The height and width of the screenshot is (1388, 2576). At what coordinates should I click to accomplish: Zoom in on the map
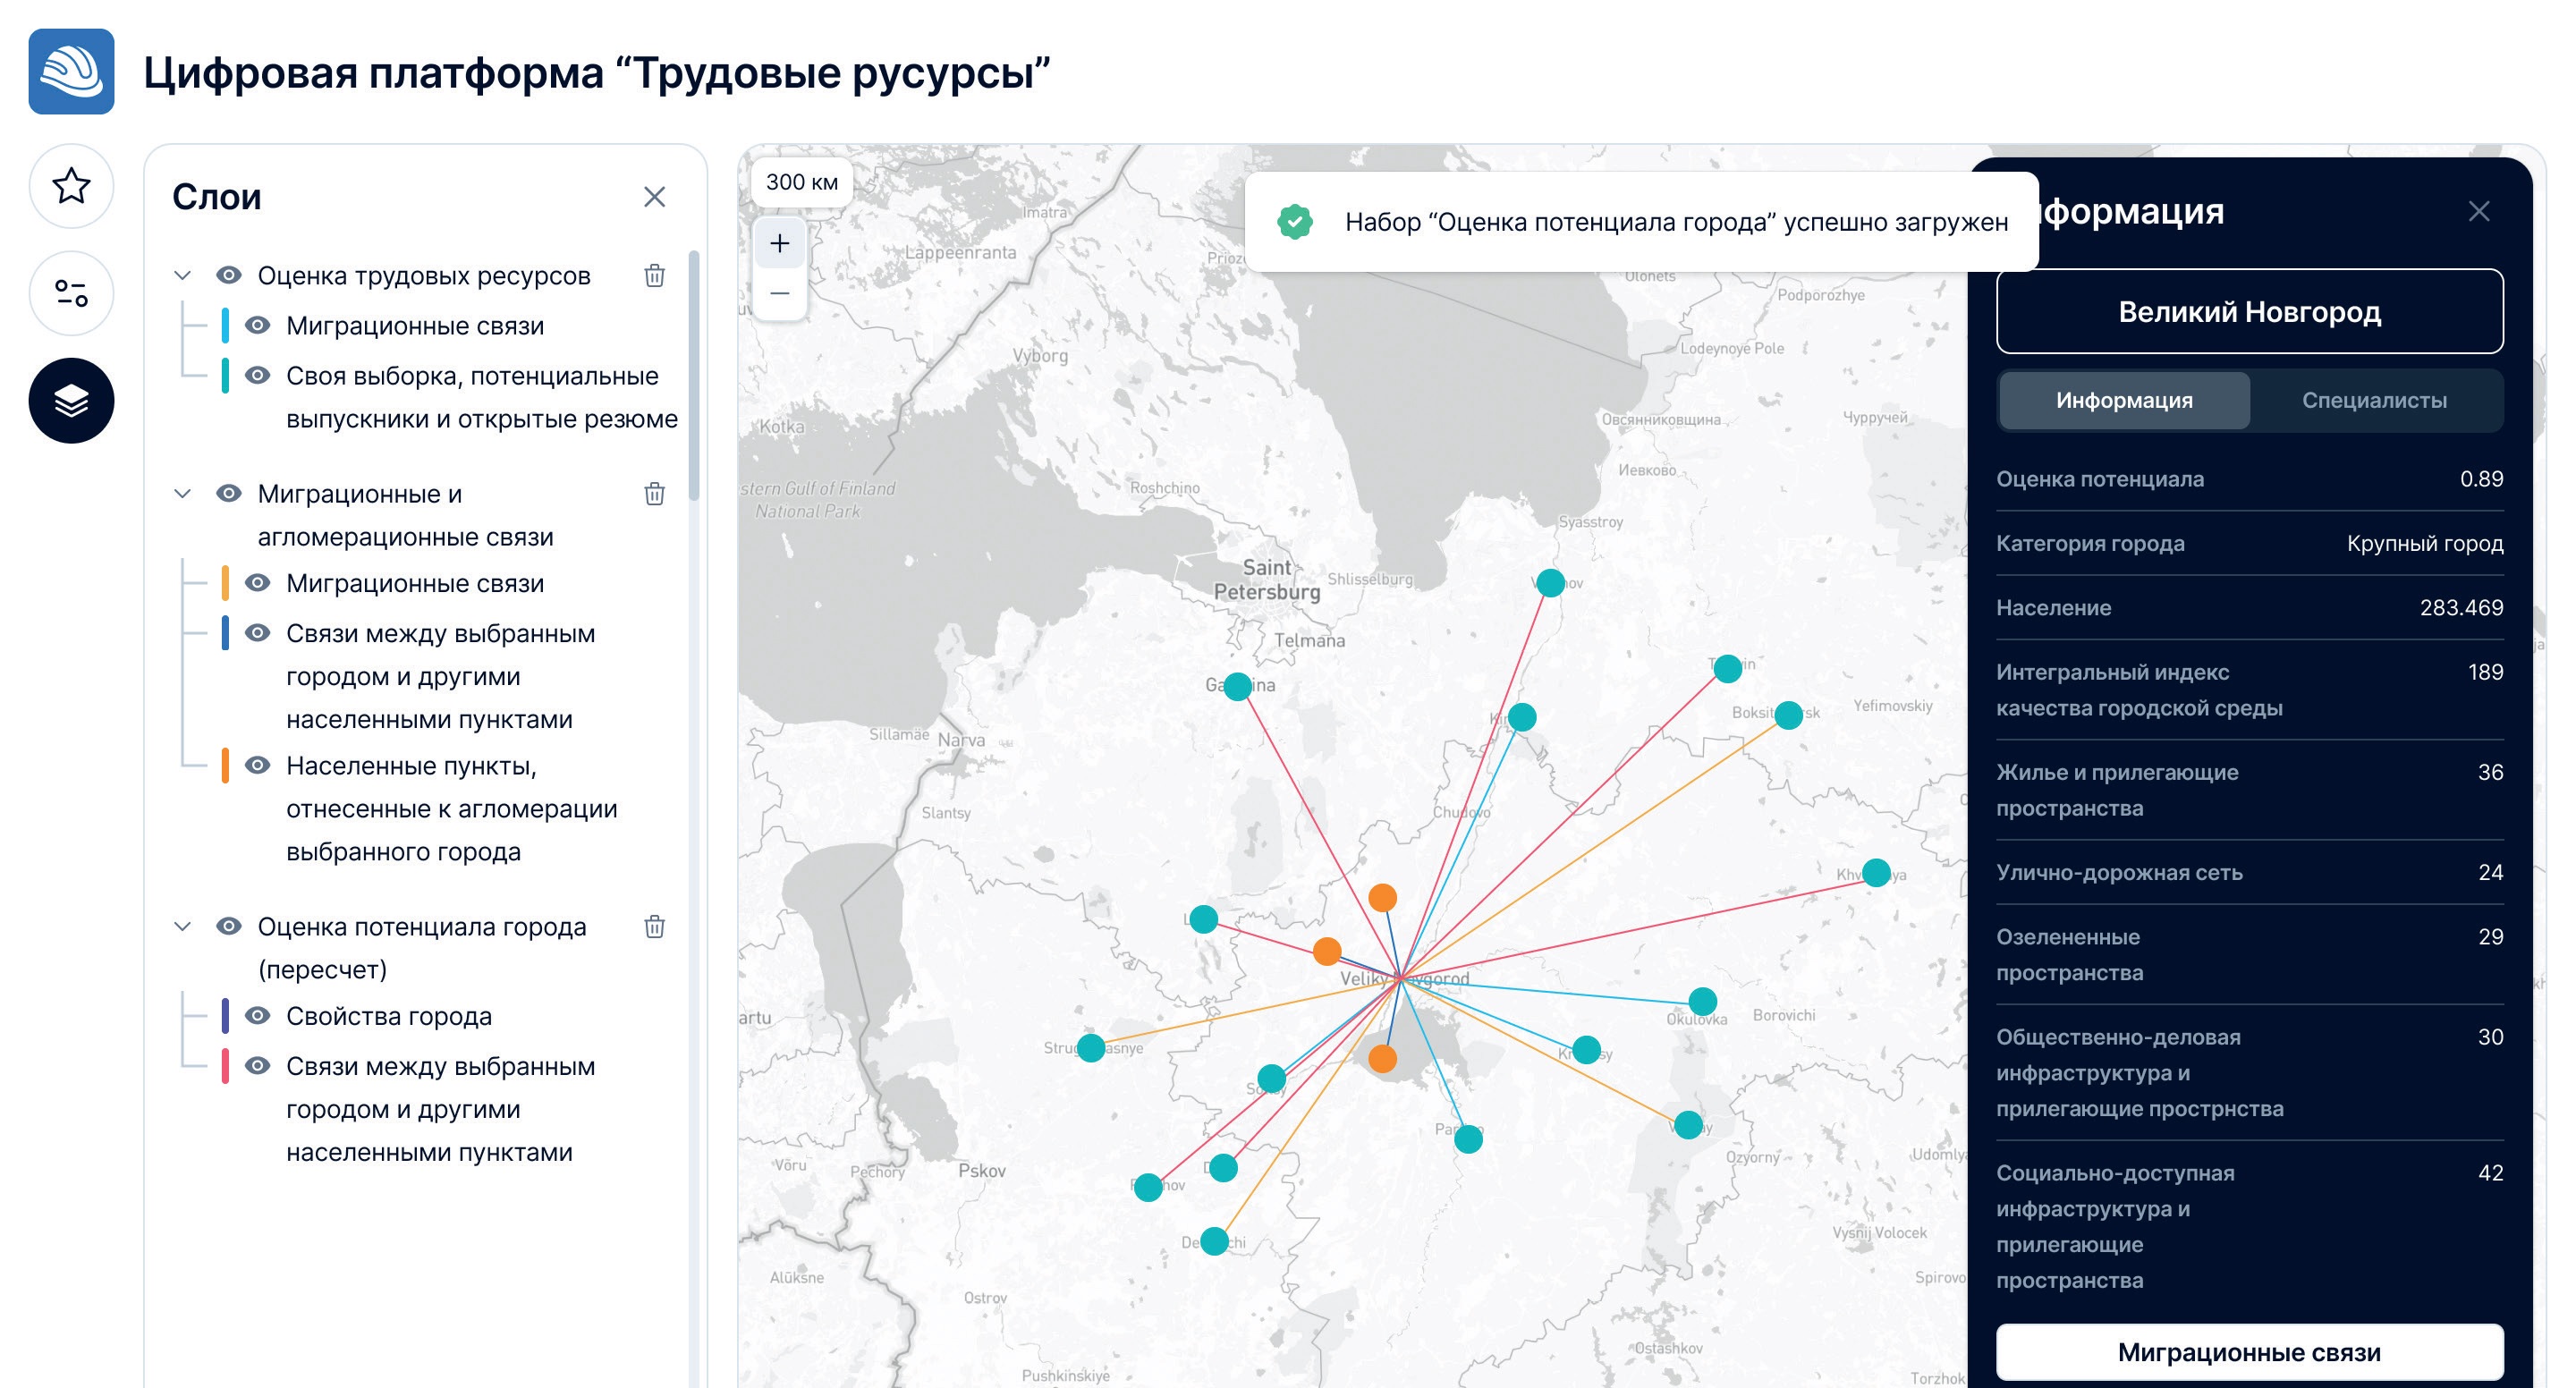[780, 243]
